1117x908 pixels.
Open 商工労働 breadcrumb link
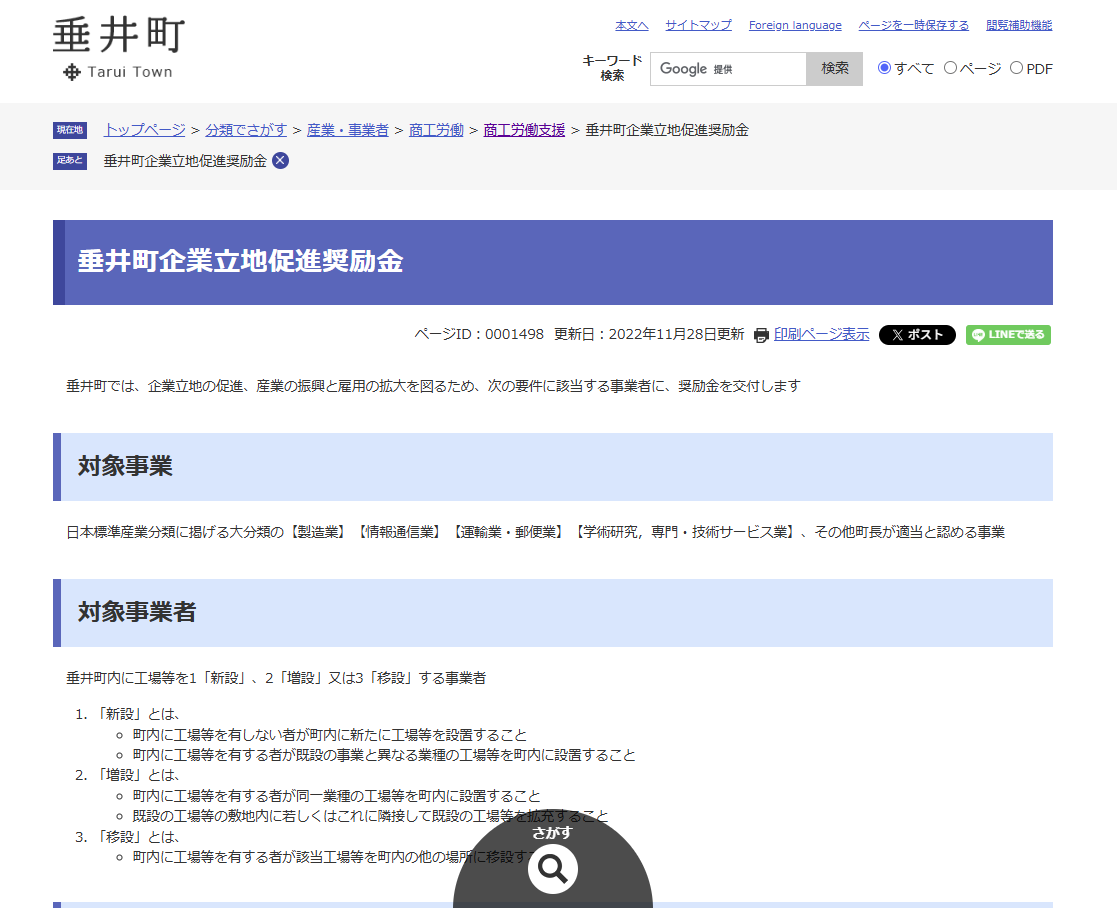coord(436,130)
